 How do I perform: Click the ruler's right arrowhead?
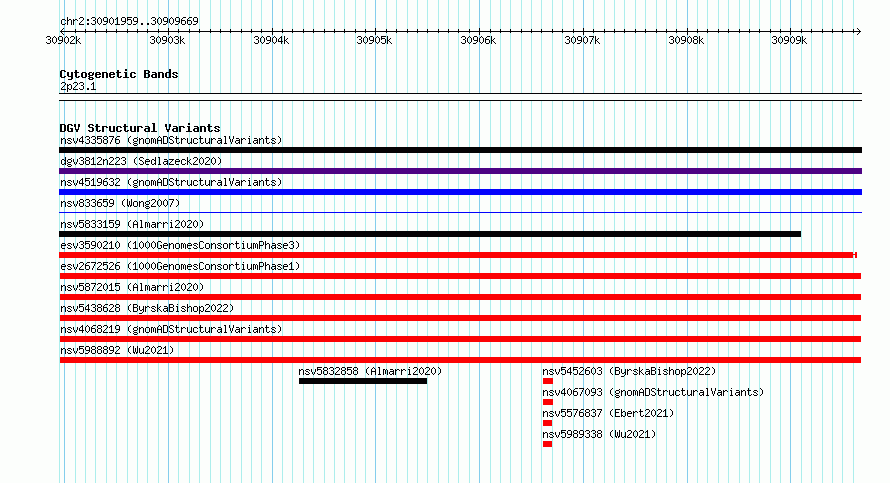click(859, 31)
